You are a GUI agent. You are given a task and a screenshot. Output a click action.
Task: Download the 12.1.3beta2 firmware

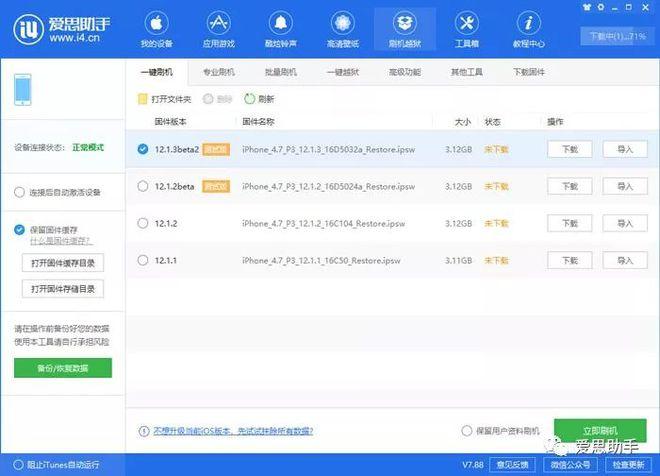point(570,149)
